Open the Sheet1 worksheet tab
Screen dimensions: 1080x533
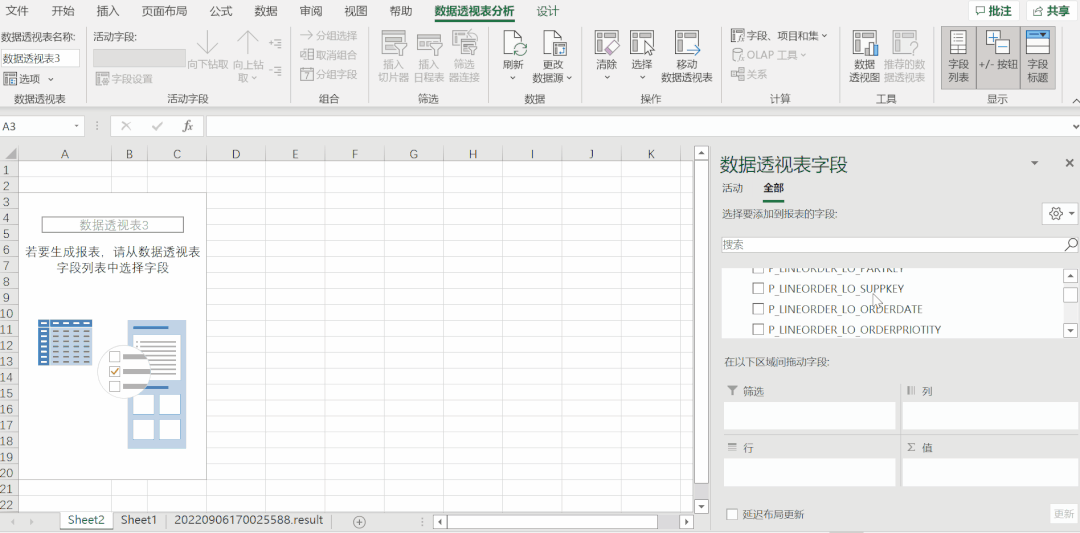[139, 520]
